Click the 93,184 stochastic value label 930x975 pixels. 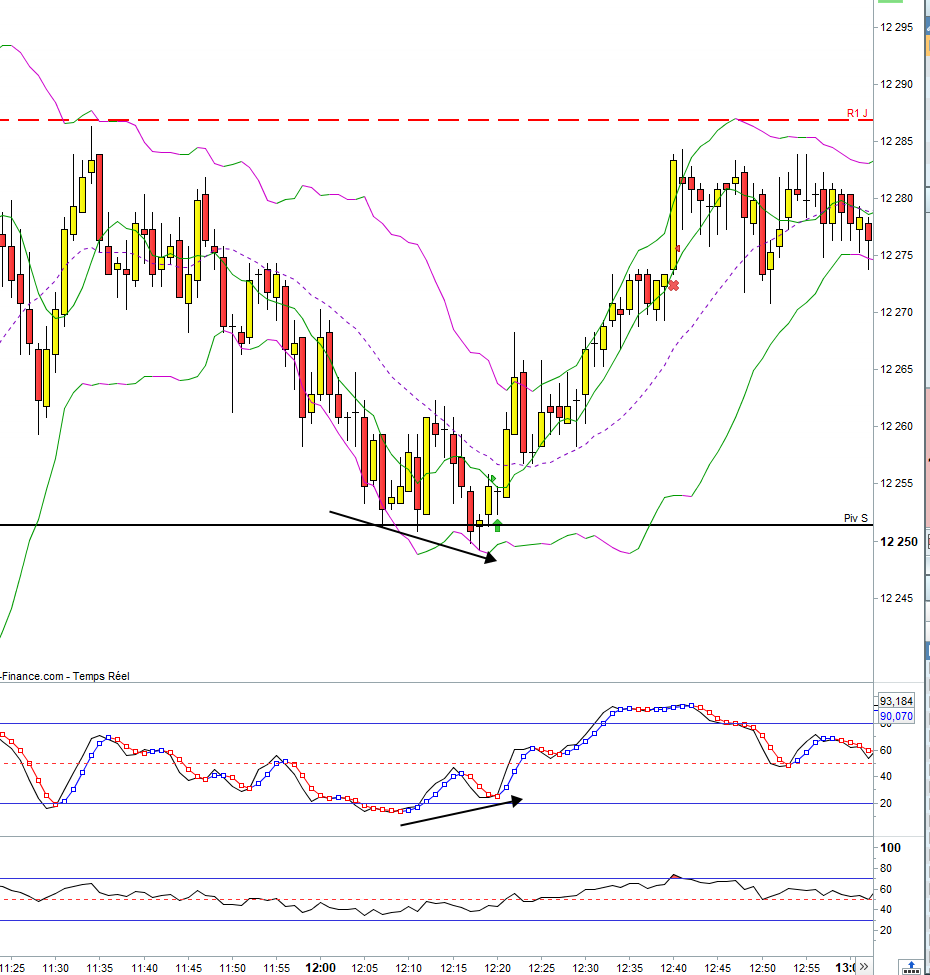click(896, 701)
